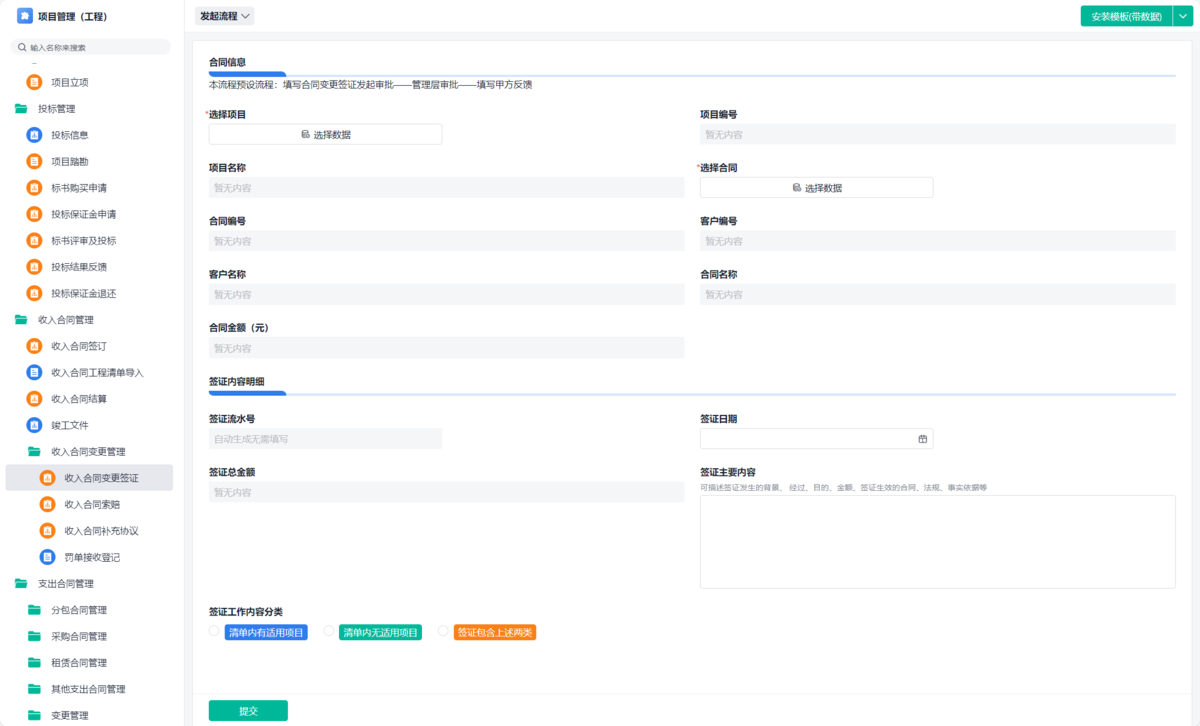Click the 签证主要内容 text area
Image resolution: width=1200 pixels, height=726 pixels.
(x=937, y=542)
